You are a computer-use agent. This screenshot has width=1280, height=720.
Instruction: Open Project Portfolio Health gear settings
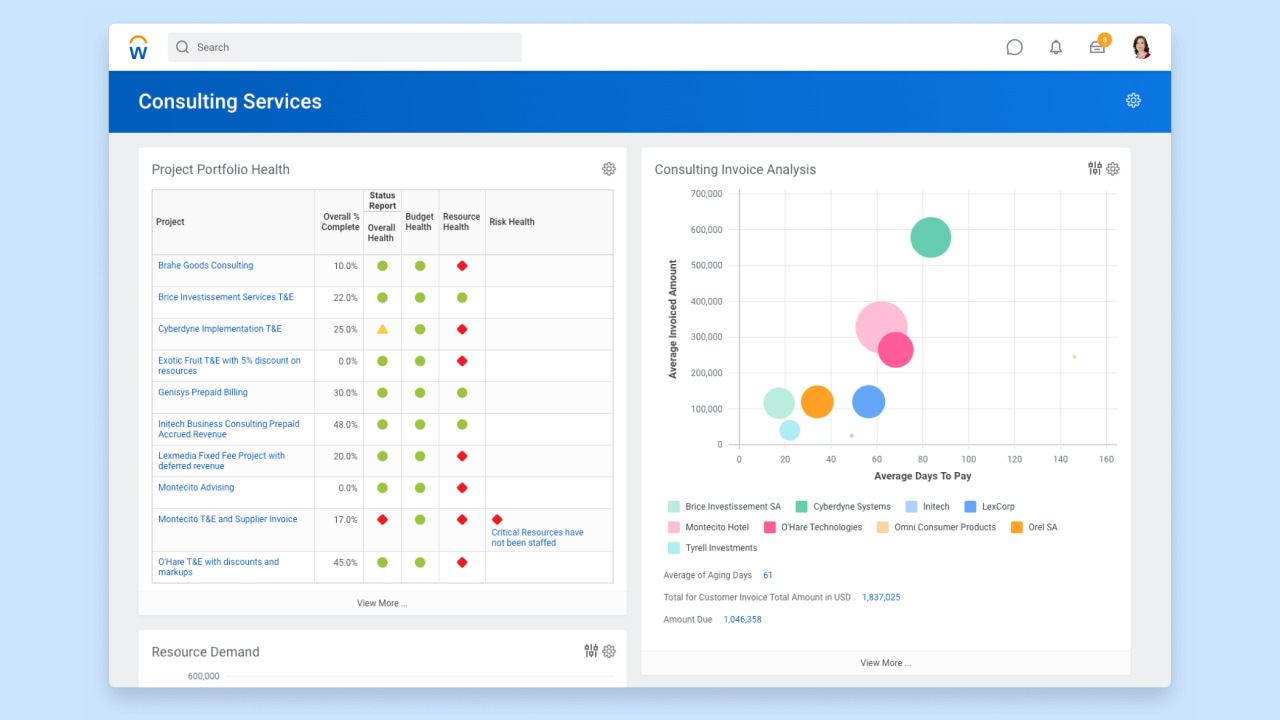coord(608,169)
